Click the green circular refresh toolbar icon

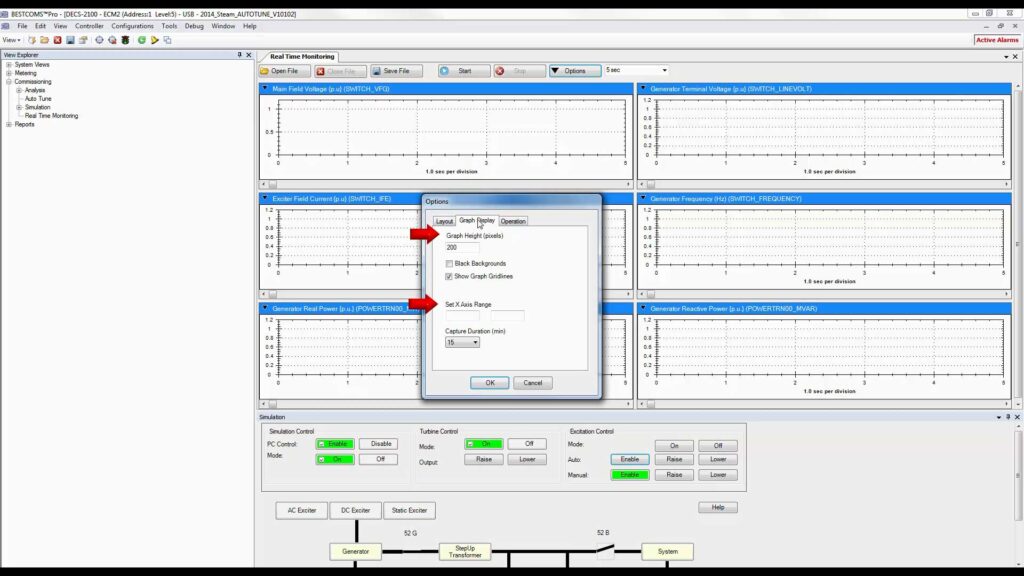142,40
